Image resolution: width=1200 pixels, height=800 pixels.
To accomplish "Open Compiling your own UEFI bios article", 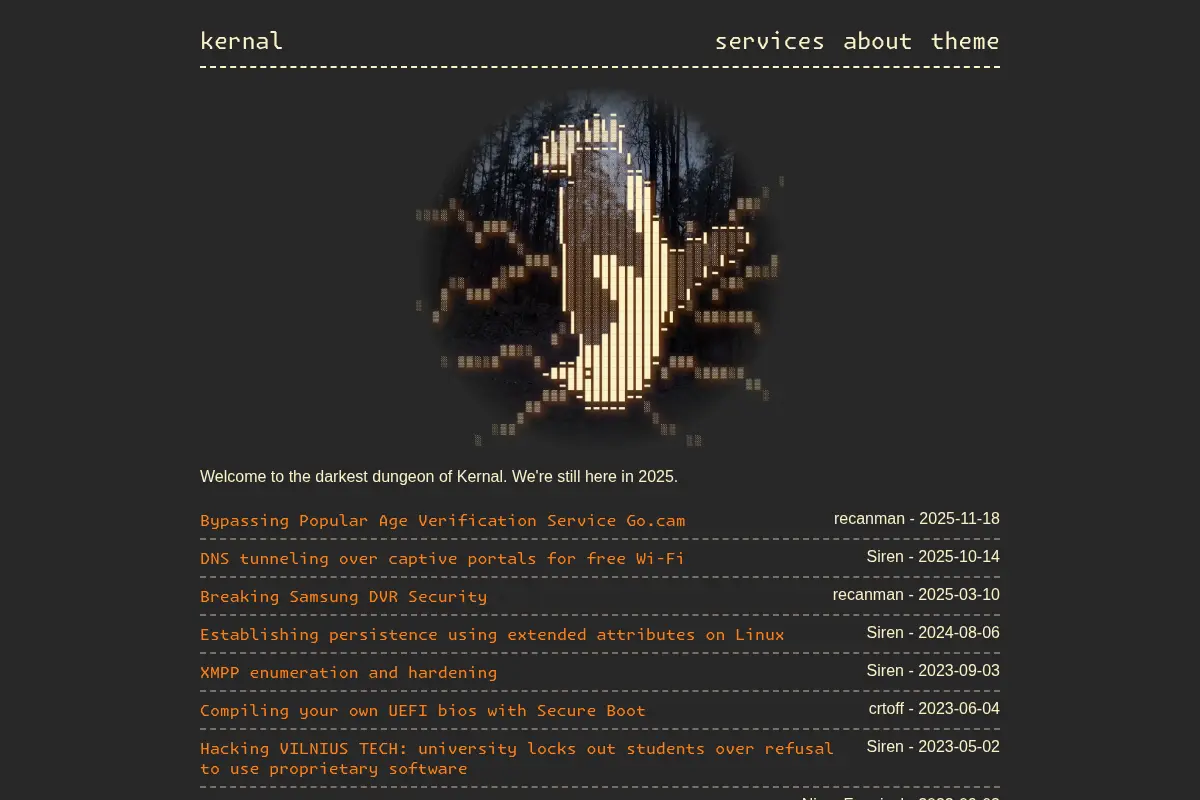I will click(x=422, y=710).
